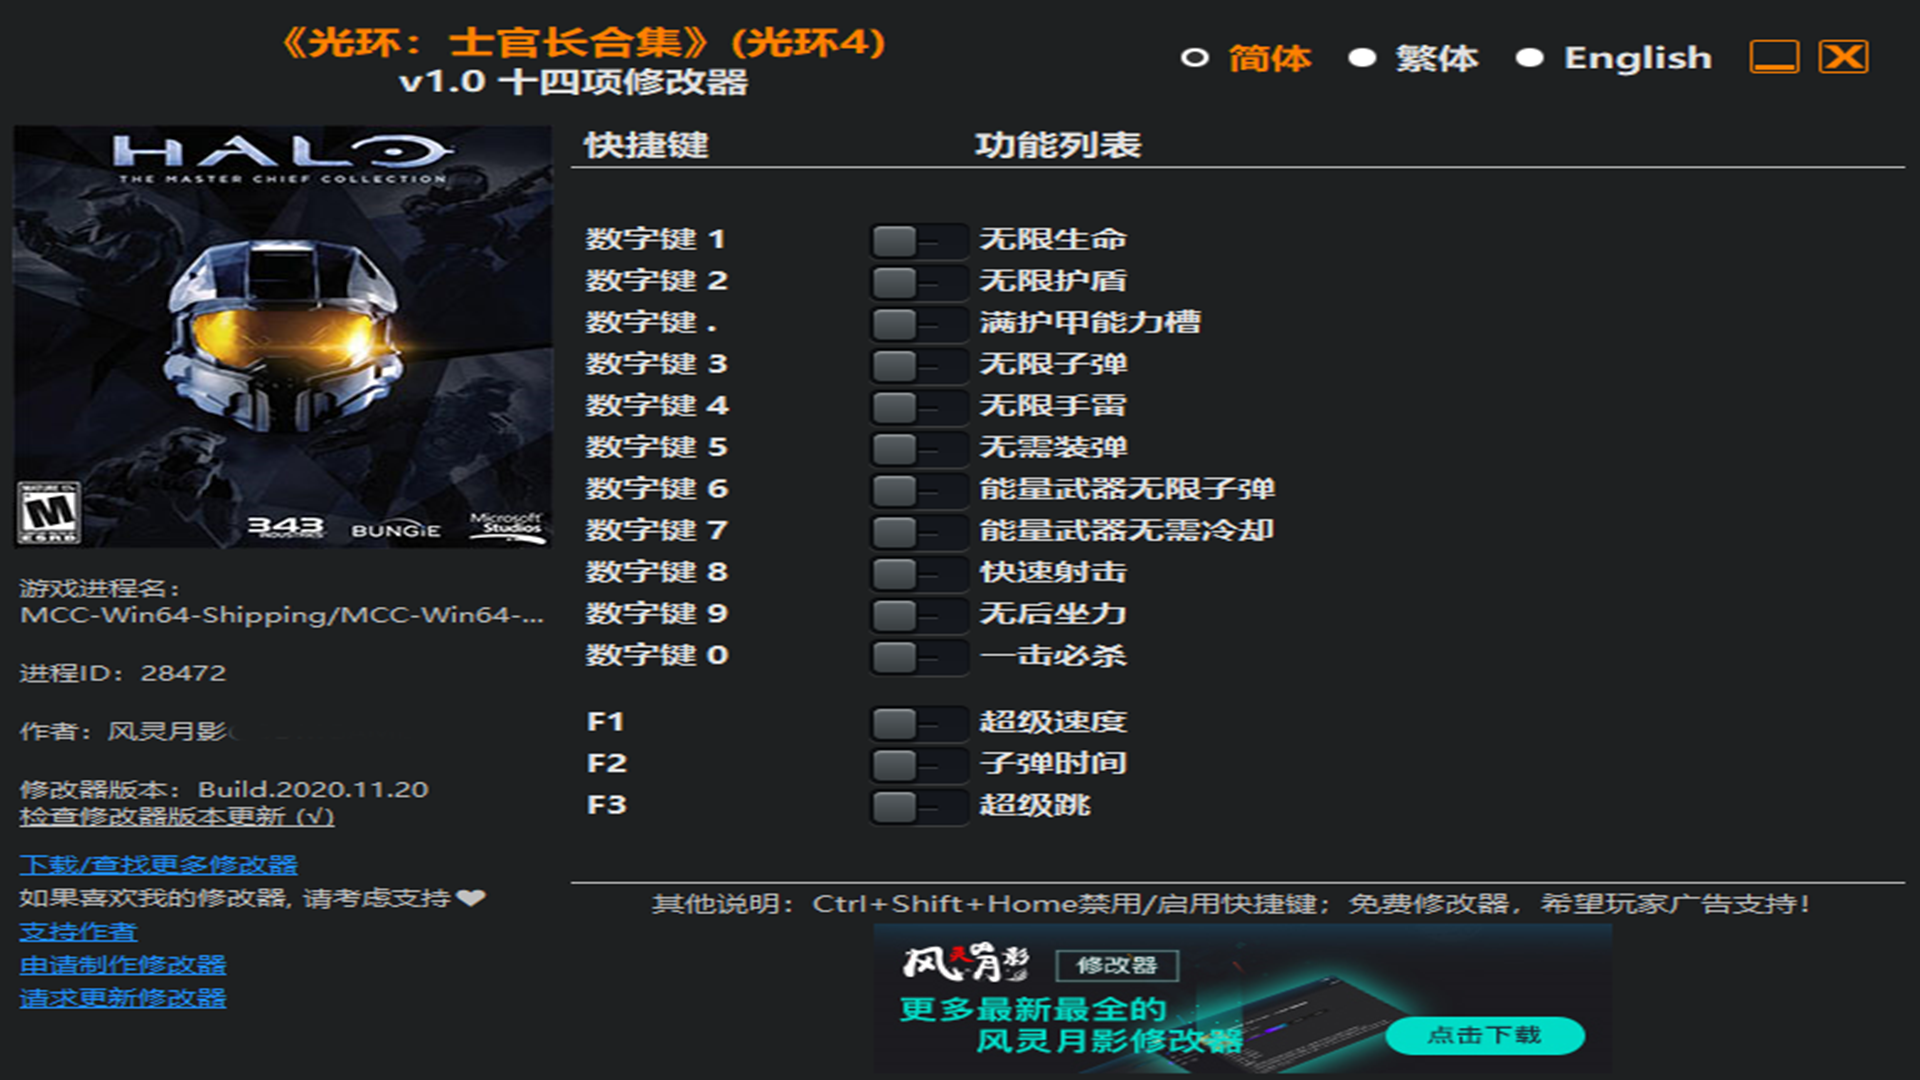The height and width of the screenshot is (1080, 1920).
Task: Close the trainer with X icon
Action: (x=1843, y=57)
